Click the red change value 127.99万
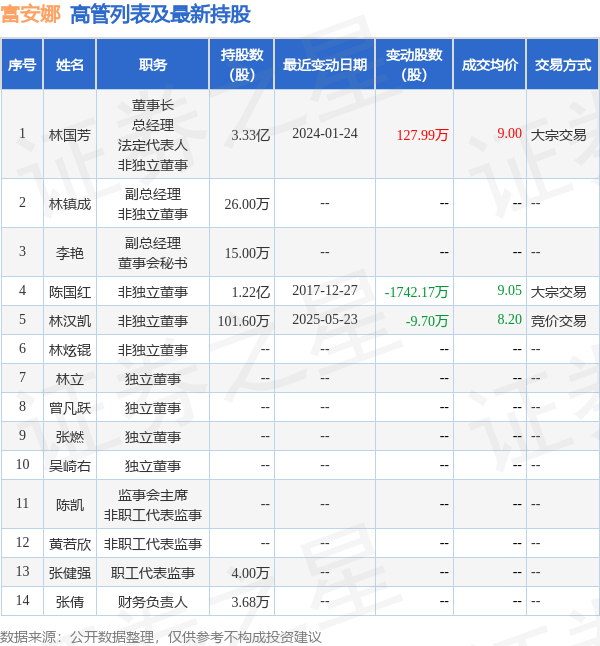Viewport: 600px width, 646px height. pyautogui.click(x=422, y=135)
